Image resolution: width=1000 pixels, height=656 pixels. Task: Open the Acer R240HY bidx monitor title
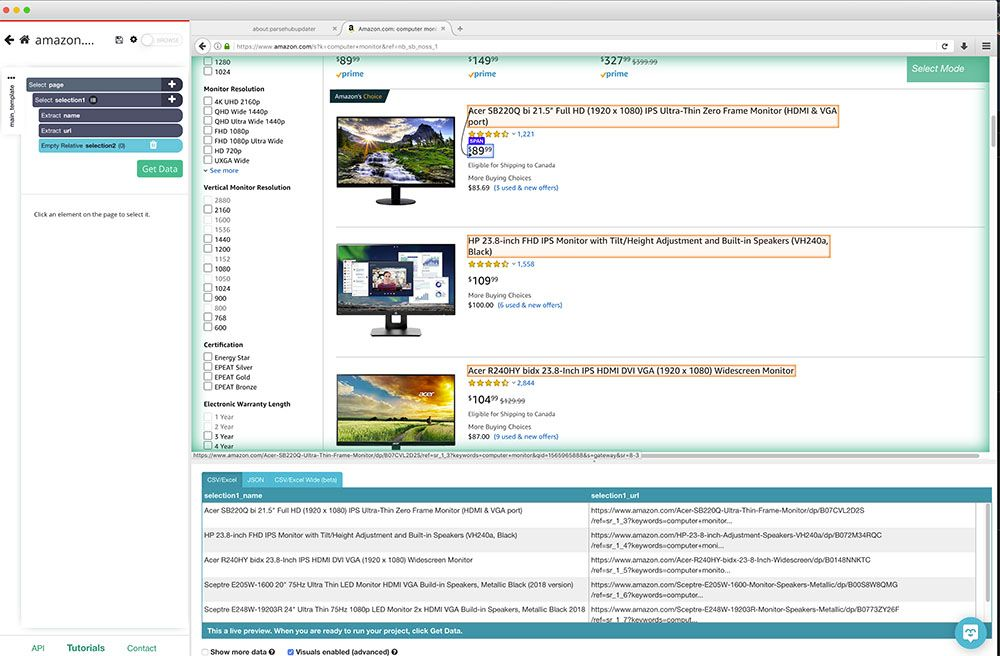click(631, 370)
